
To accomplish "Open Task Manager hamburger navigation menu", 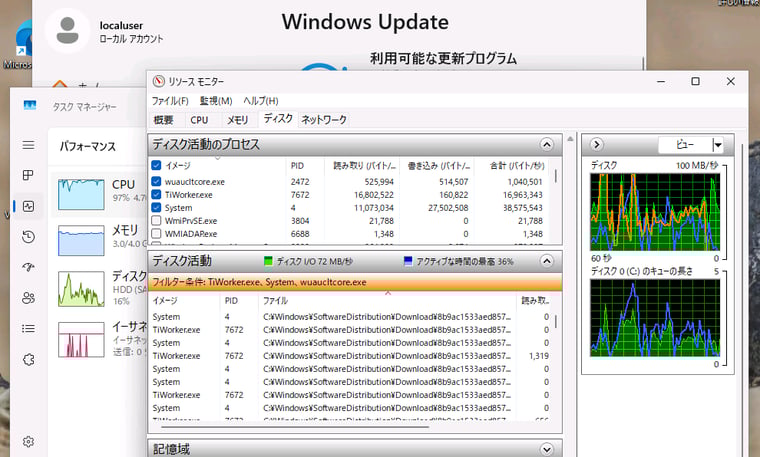I will tap(29, 145).
